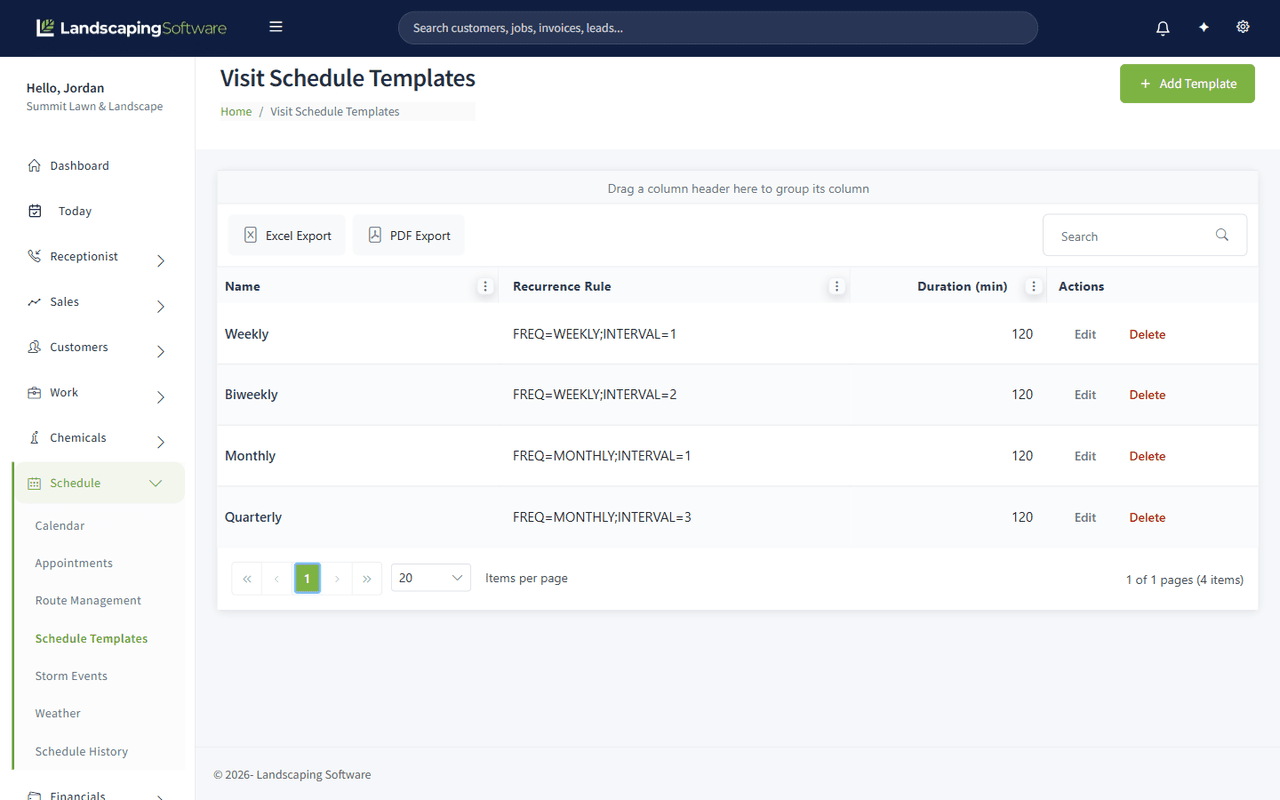Screen dimensions: 1280x800
Task: Click the Landscaping Software logo
Action: click(131, 28)
